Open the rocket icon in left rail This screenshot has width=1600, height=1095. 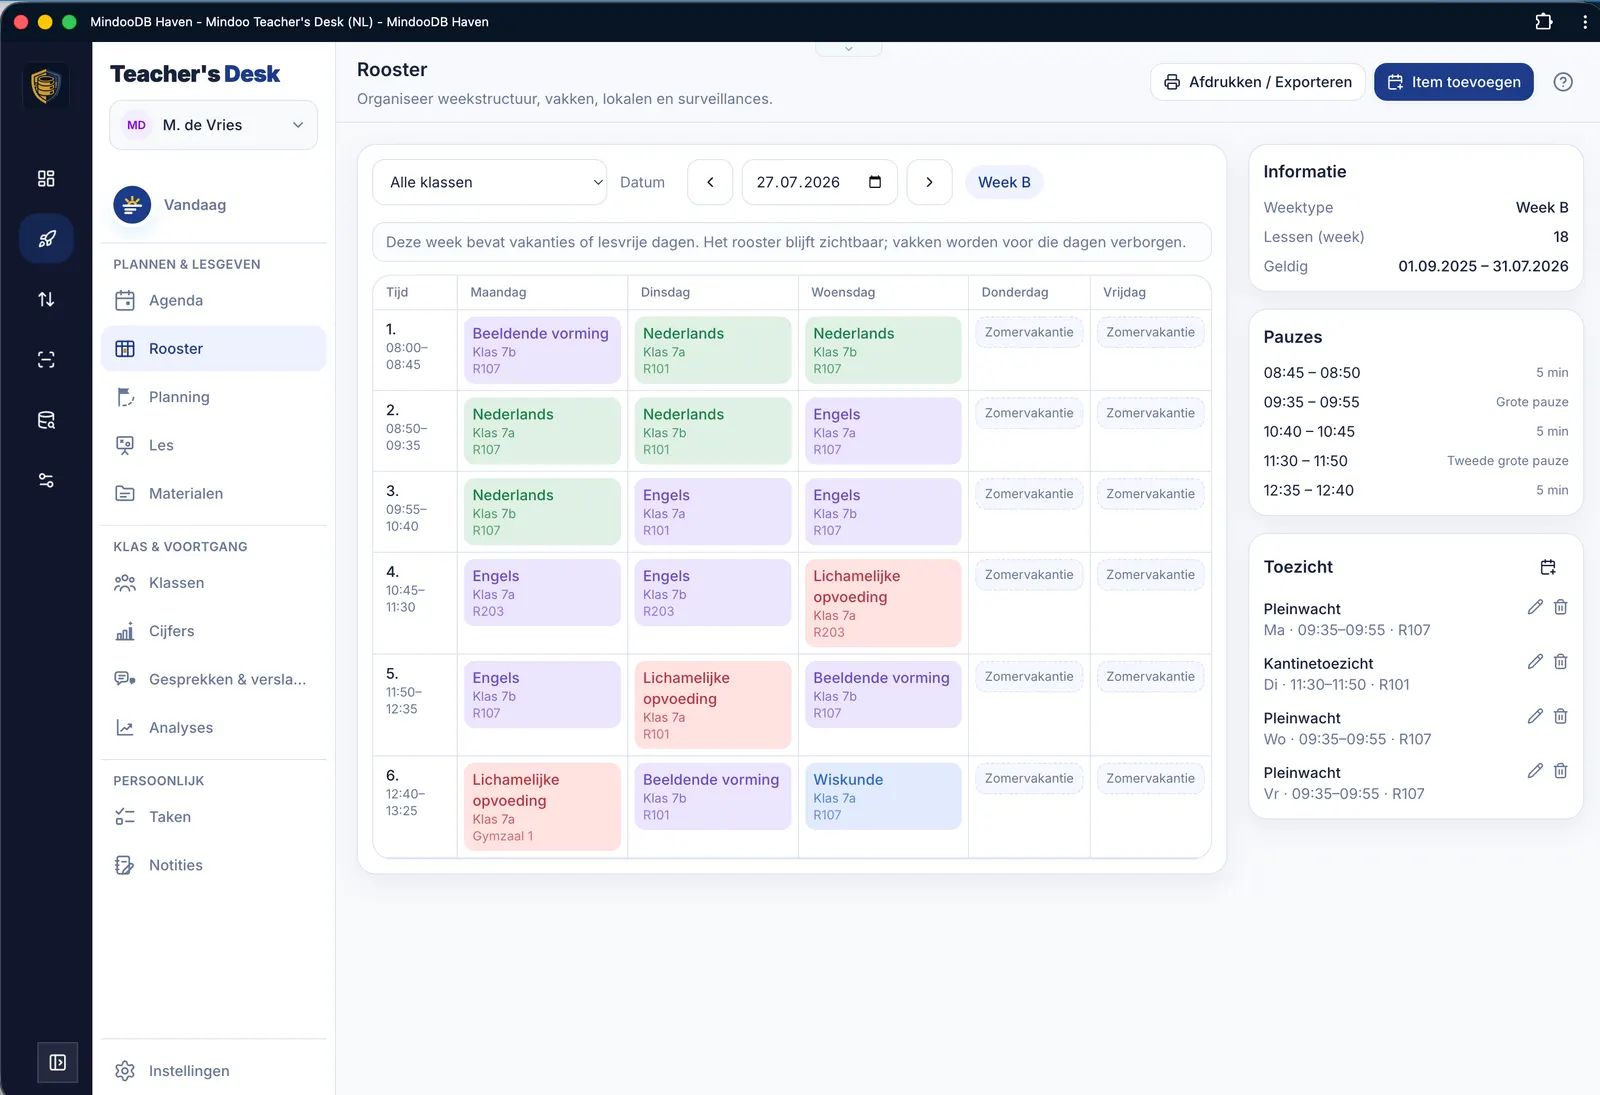click(x=46, y=239)
